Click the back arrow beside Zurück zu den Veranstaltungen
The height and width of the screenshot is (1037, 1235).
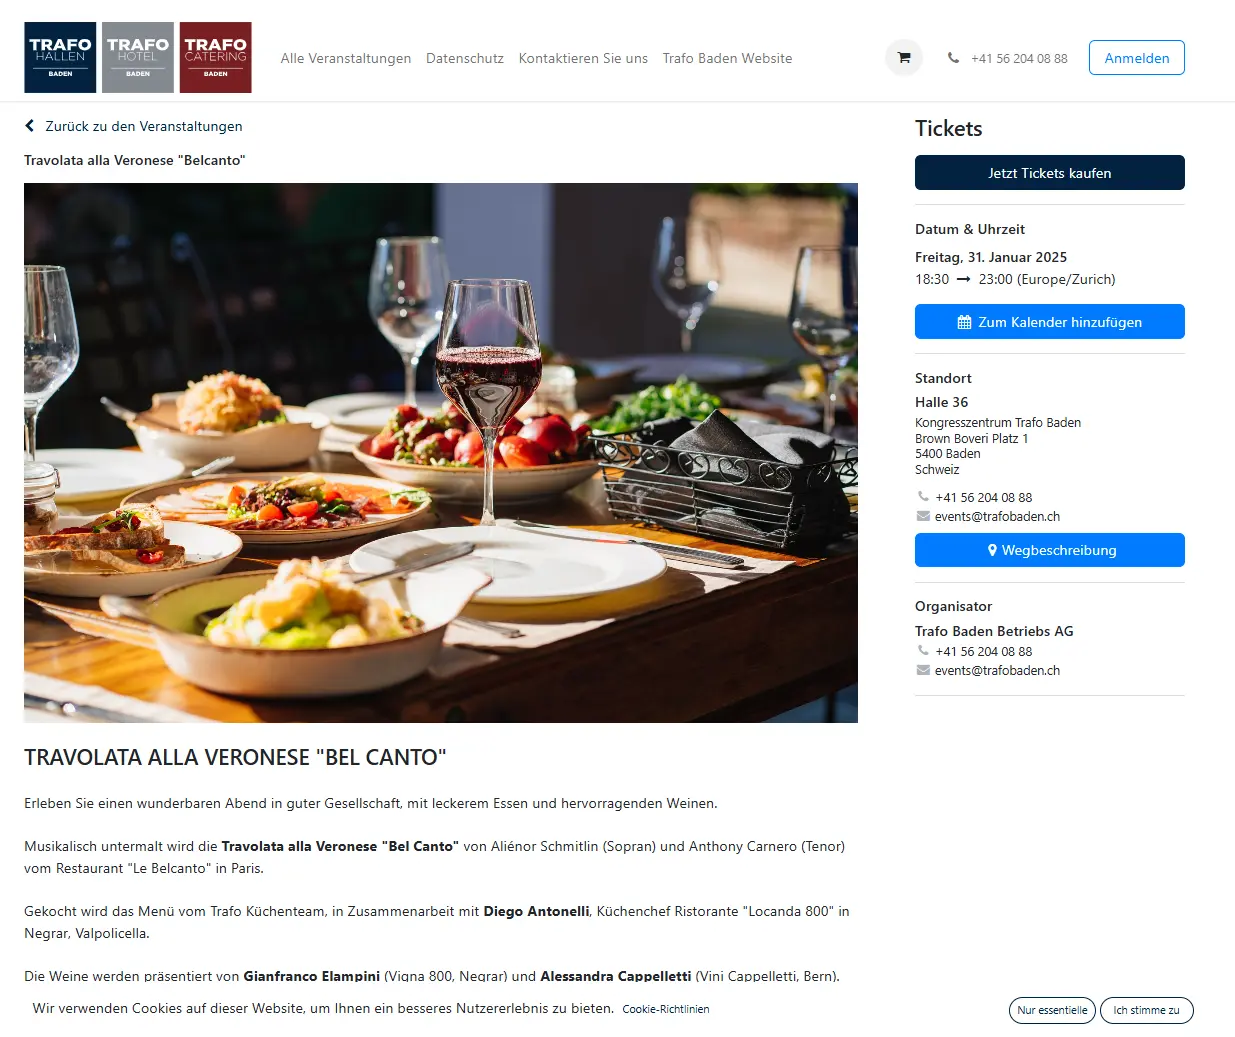point(30,126)
